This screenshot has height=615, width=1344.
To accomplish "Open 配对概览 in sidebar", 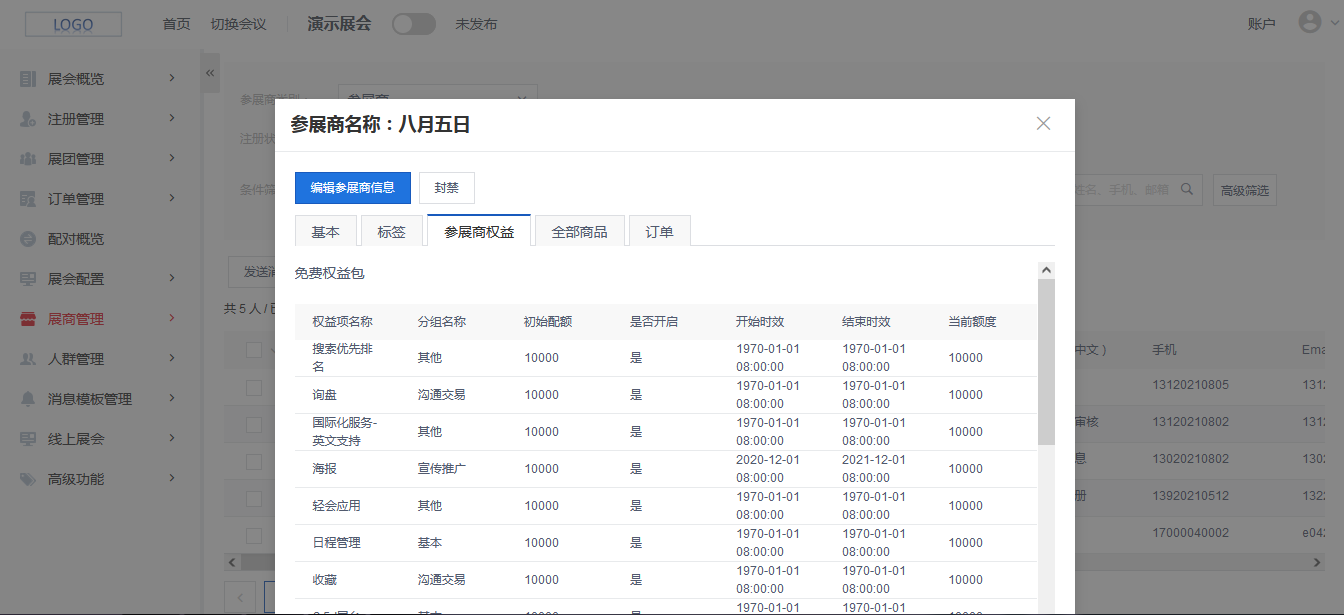I will 76,239.
